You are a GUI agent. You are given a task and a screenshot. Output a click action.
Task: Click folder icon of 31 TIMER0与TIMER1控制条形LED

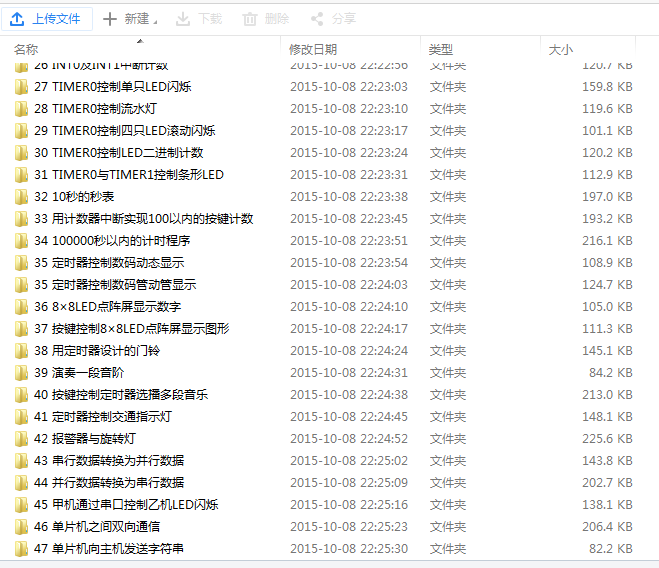tap(21, 175)
